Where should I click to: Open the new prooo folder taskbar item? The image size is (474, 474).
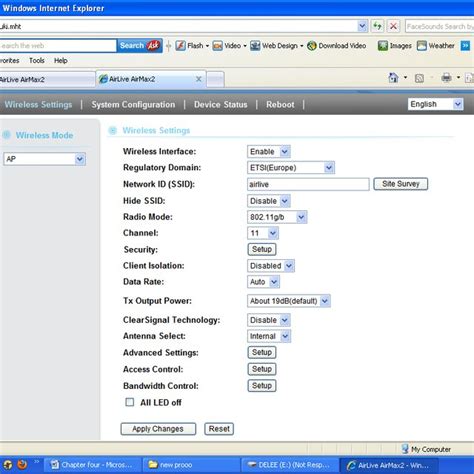click(x=191, y=465)
